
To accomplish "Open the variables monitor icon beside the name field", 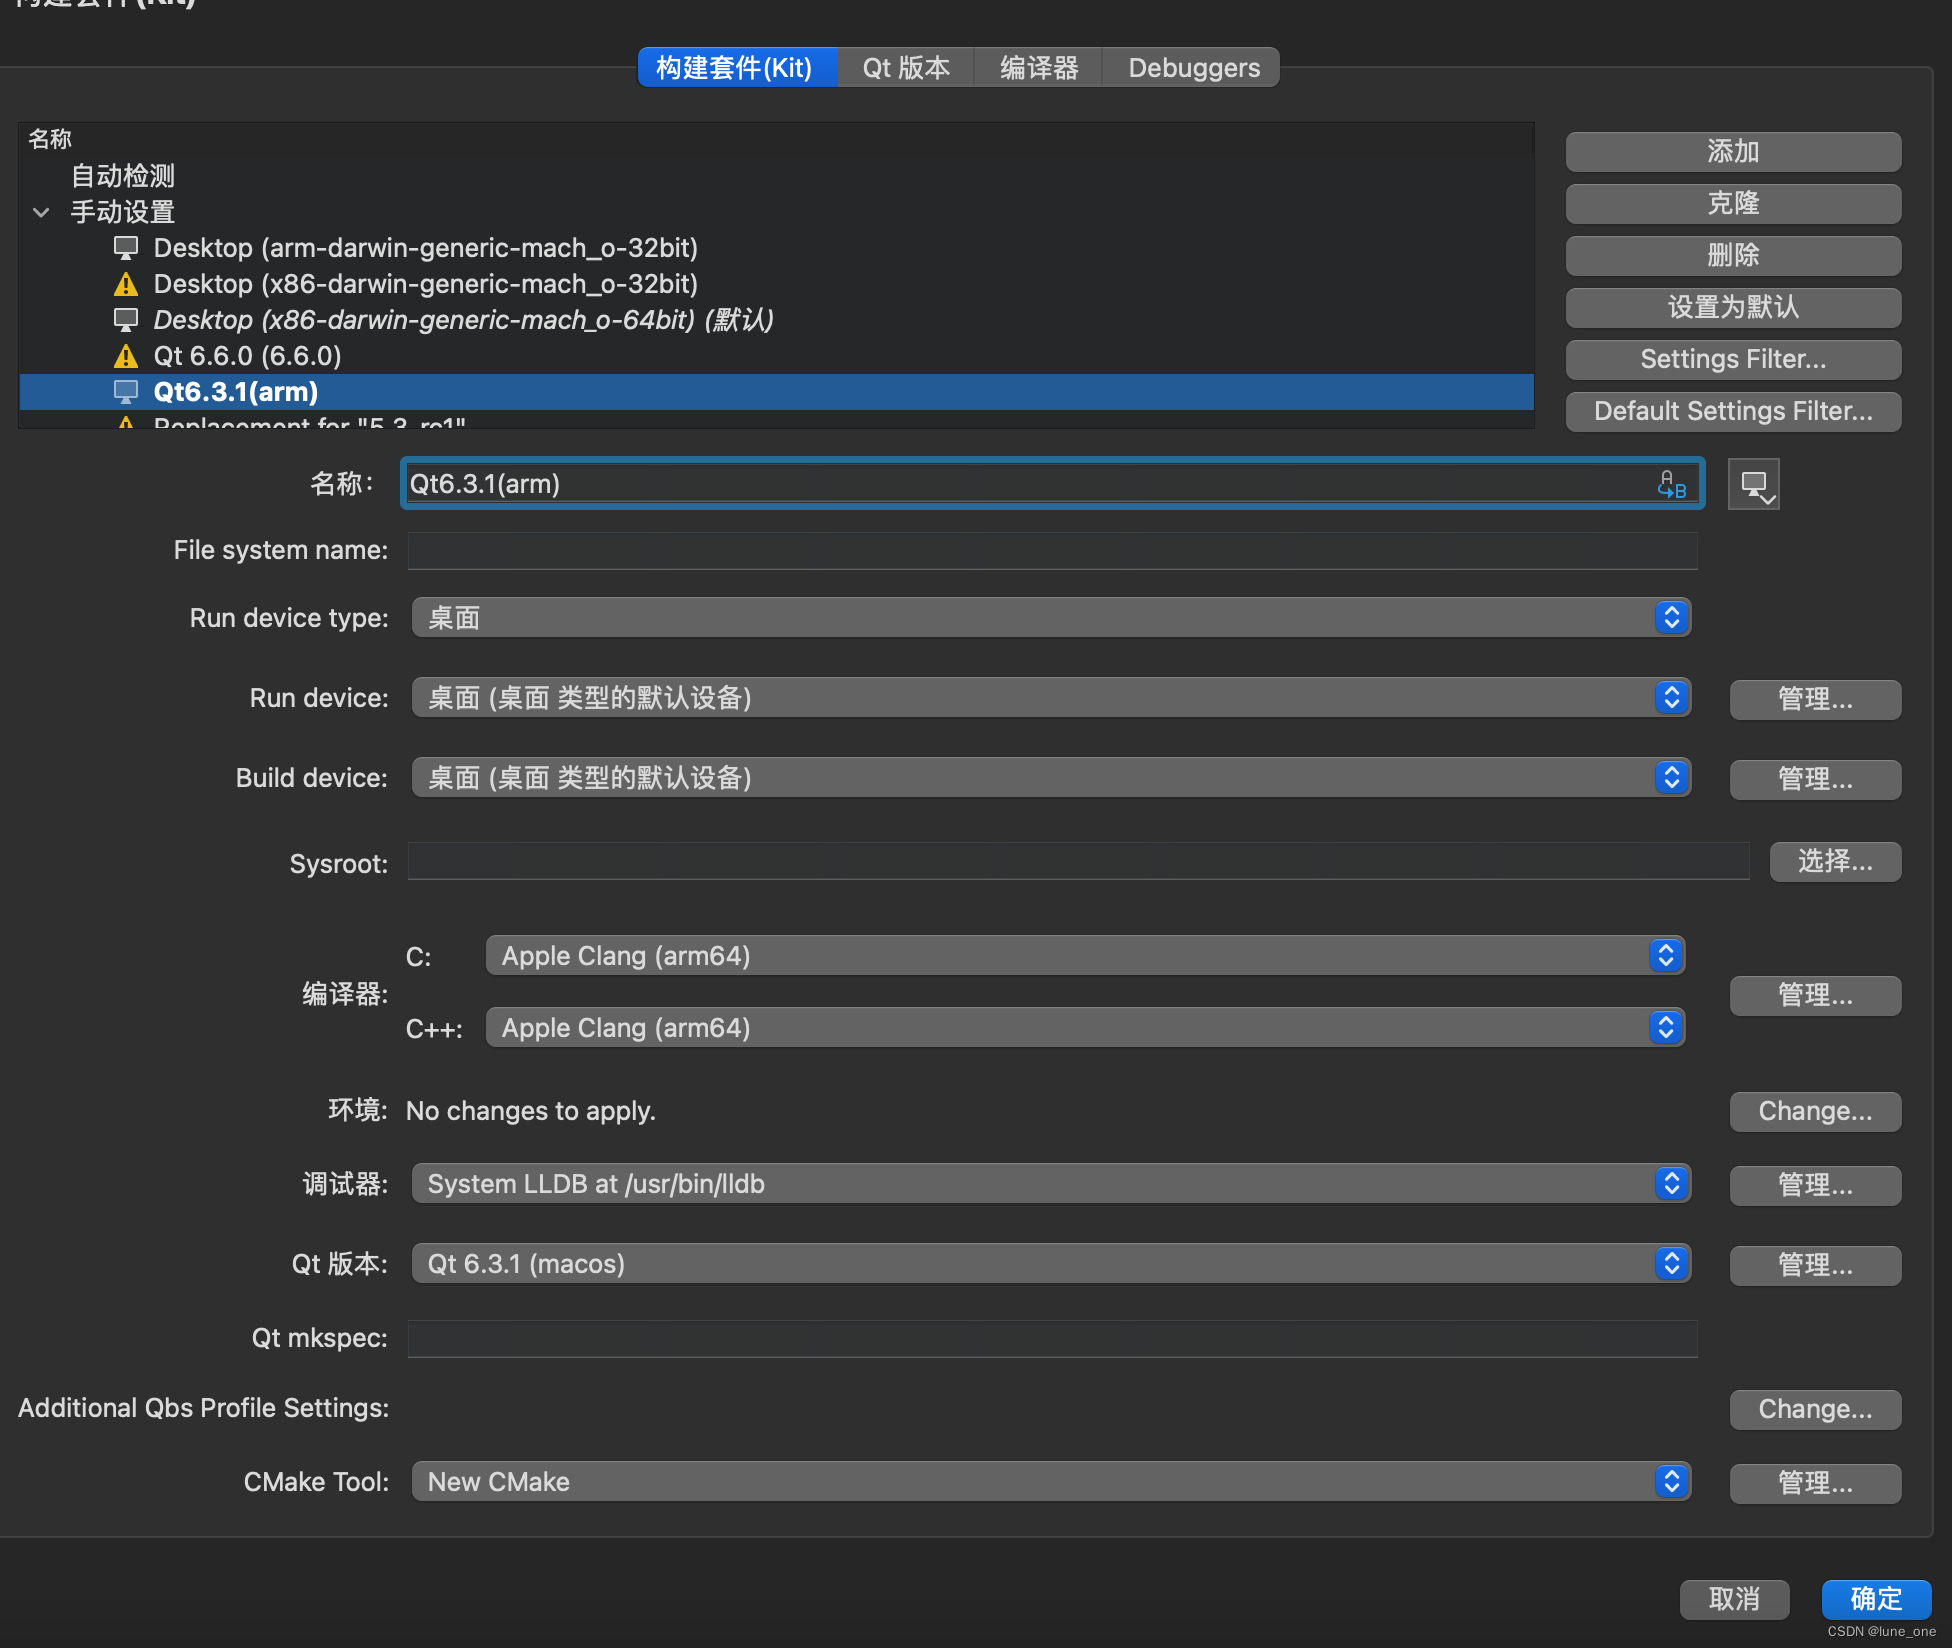I will (x=1753, y=483).
